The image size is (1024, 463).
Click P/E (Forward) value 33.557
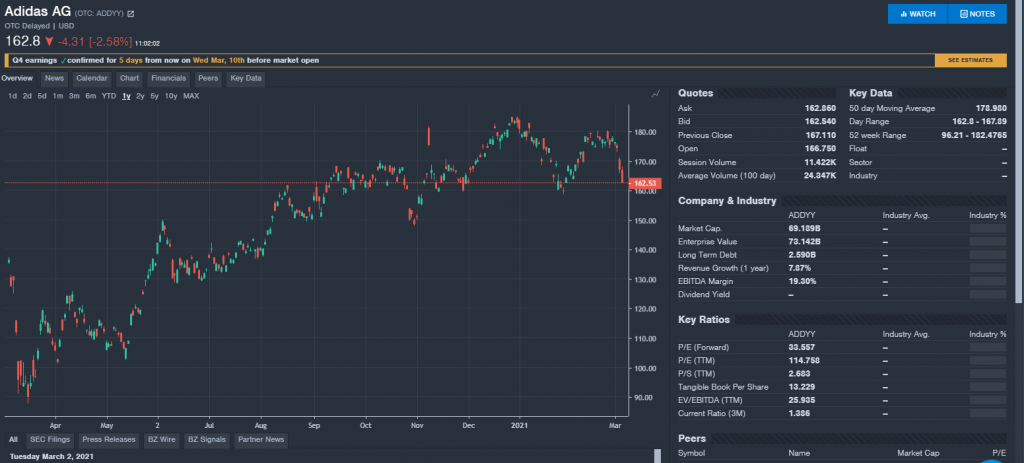click(801, 347)
